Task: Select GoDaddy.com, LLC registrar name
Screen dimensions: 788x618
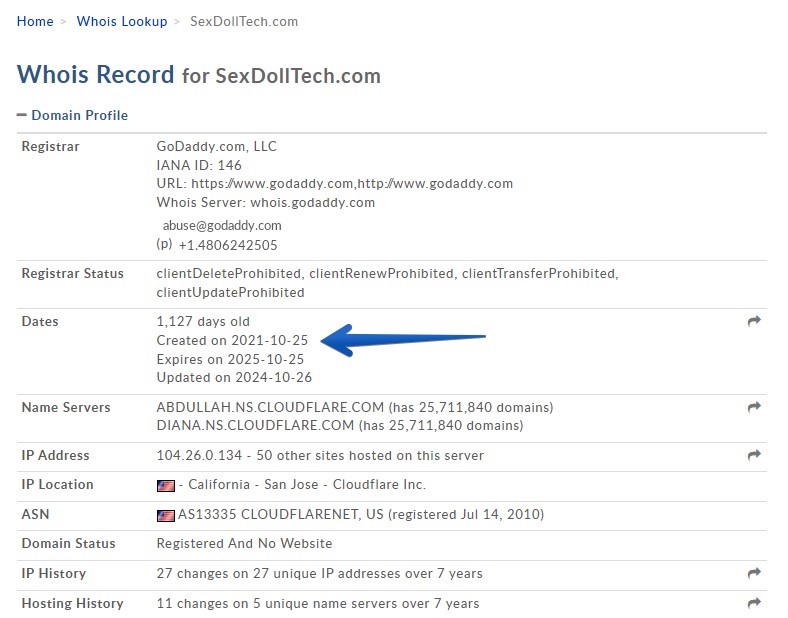Action: click(217, 146)
